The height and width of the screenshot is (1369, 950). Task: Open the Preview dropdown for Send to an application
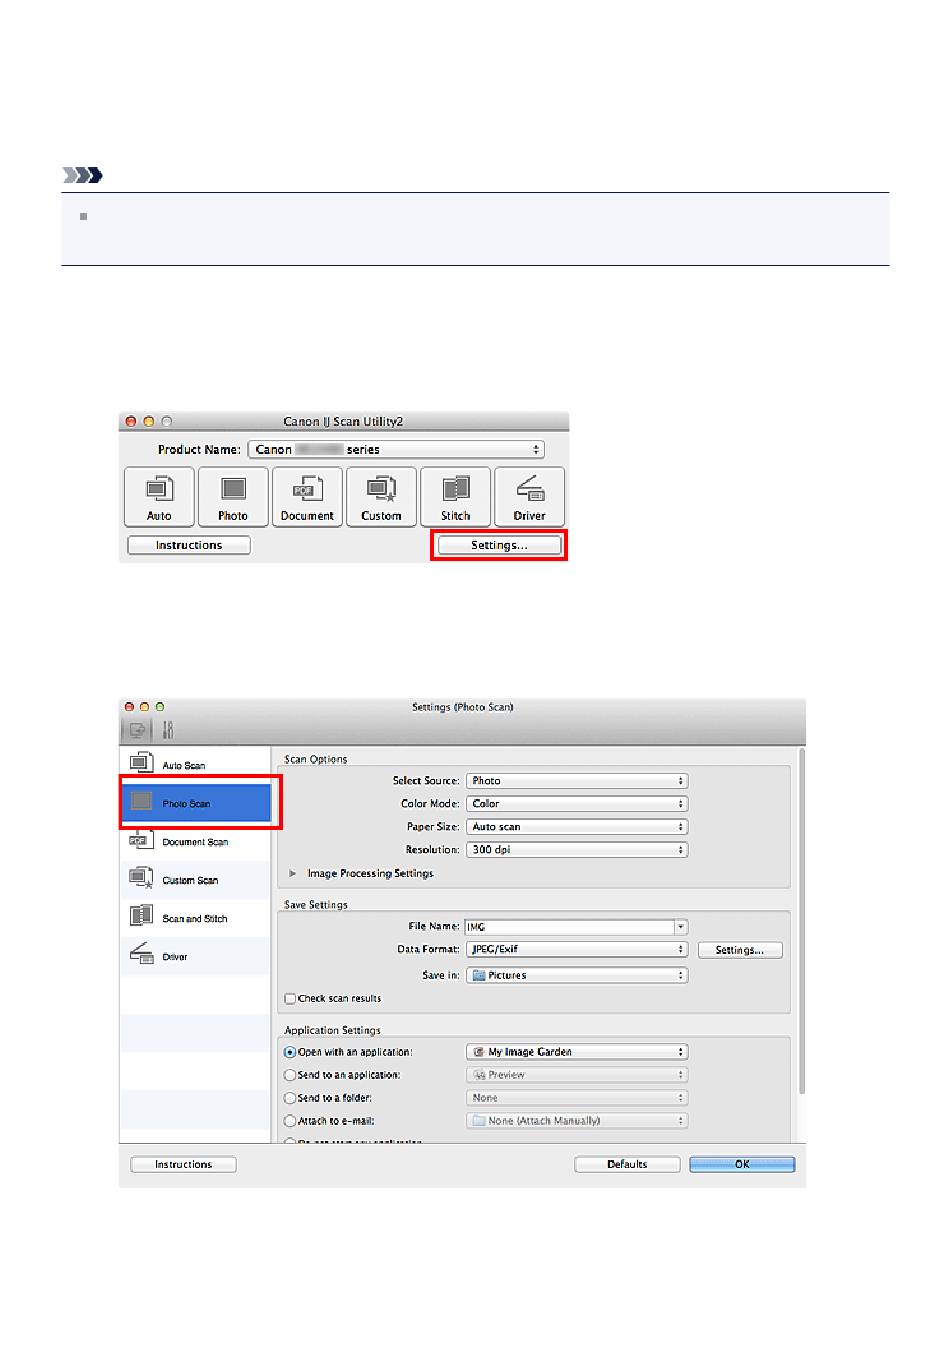coord(577,1075)
